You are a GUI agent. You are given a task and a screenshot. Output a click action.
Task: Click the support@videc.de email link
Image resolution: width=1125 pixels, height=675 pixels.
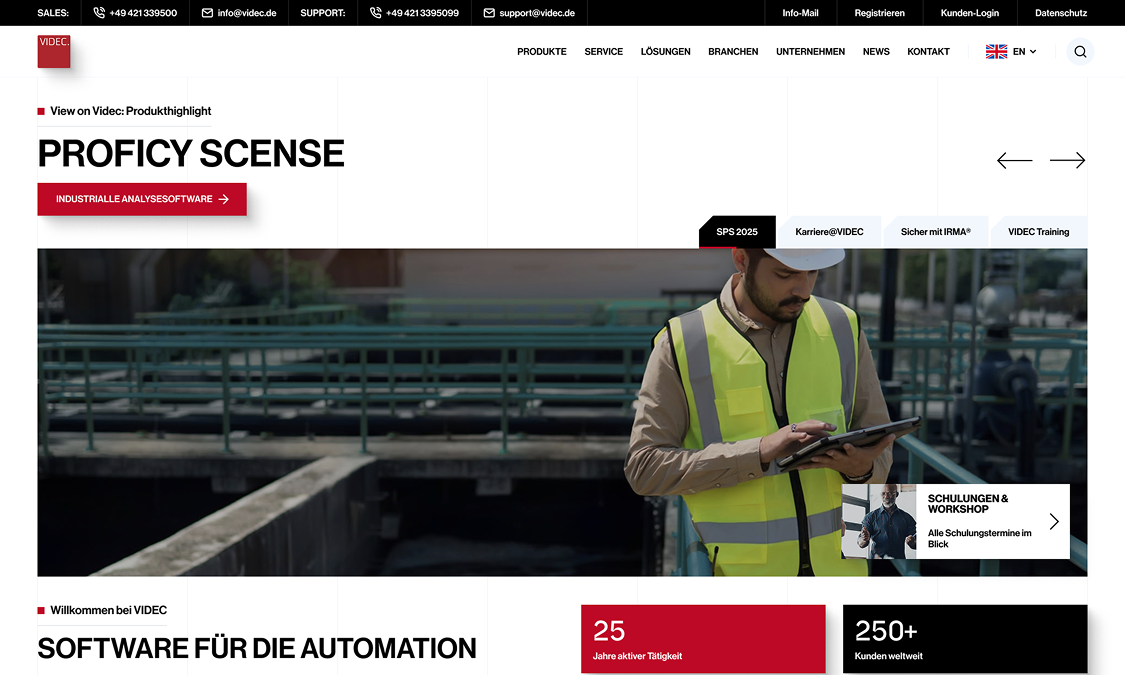tap(529, 13)
